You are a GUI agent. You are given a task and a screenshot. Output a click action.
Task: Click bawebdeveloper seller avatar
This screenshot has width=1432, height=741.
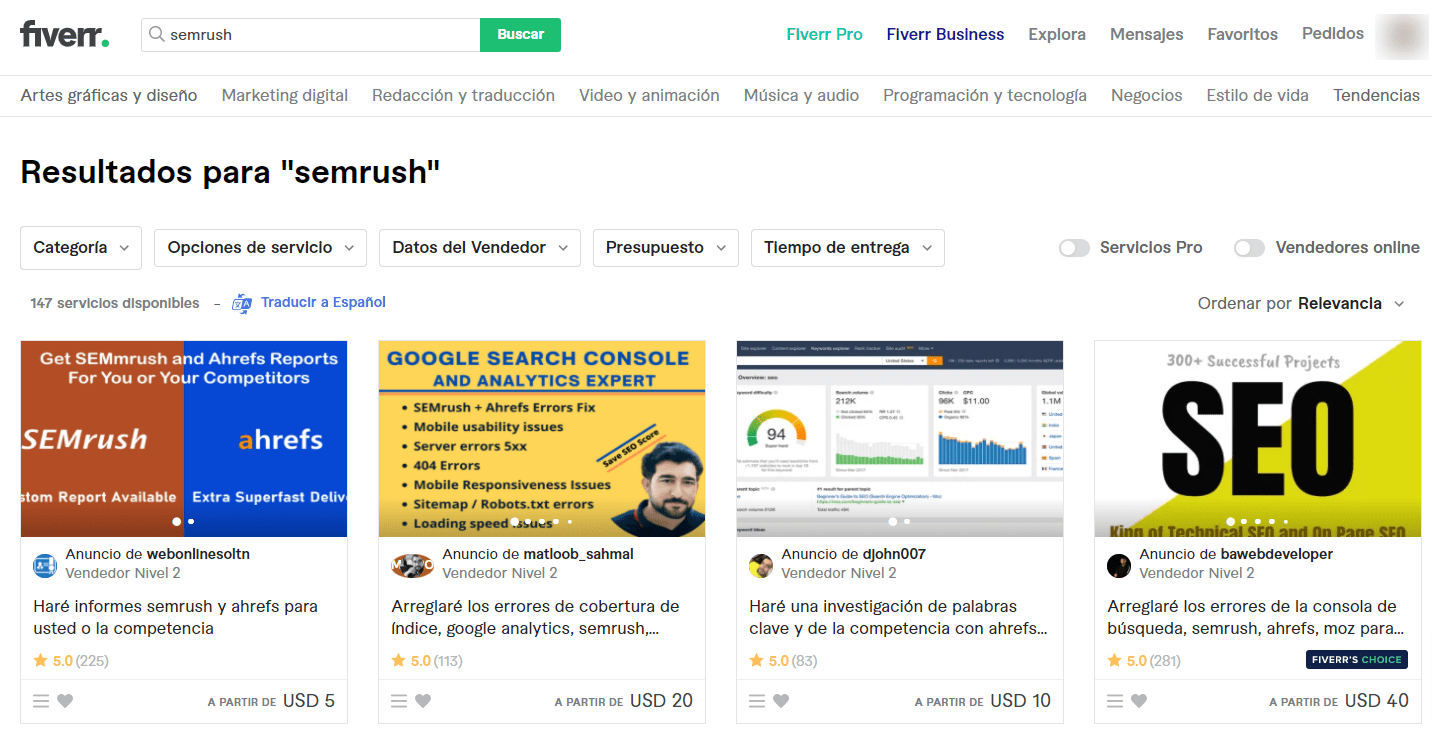tap(1119, 565)
